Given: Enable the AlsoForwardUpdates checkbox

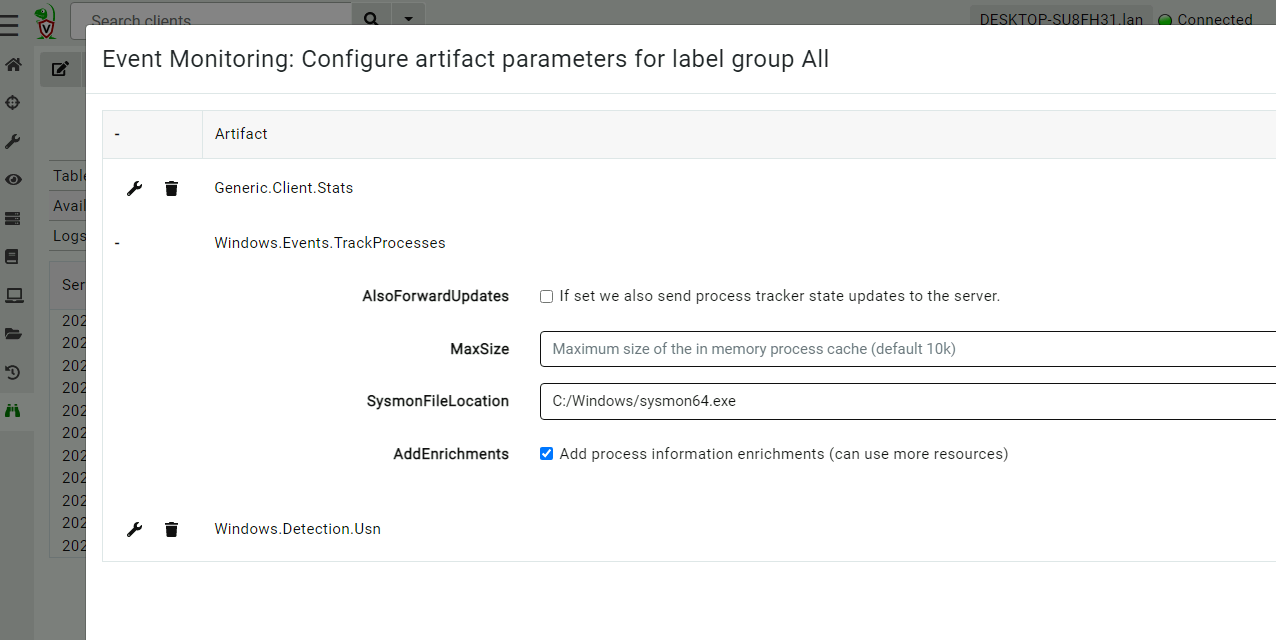Looking at the screenshot, I should 546,296.
